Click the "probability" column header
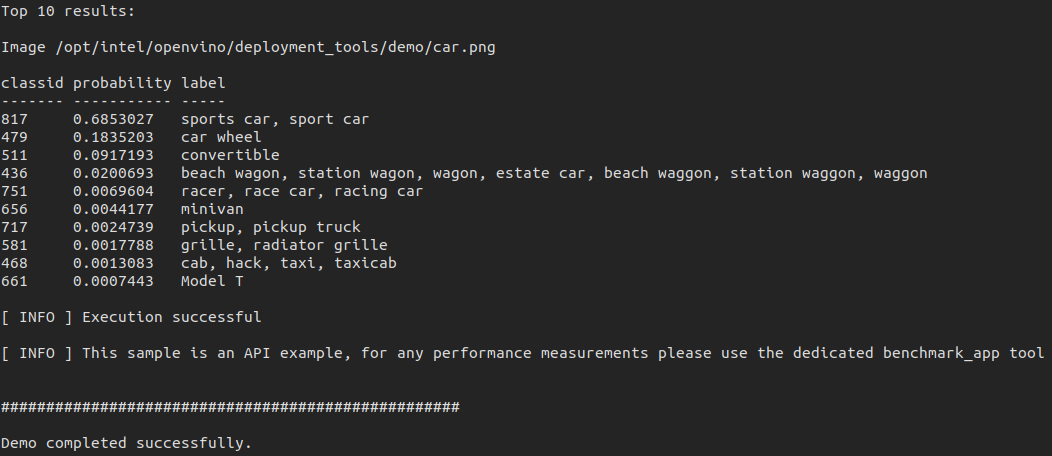Image resolution: width=1052 pixels, height=456 pixels. (x=122, y=83)
